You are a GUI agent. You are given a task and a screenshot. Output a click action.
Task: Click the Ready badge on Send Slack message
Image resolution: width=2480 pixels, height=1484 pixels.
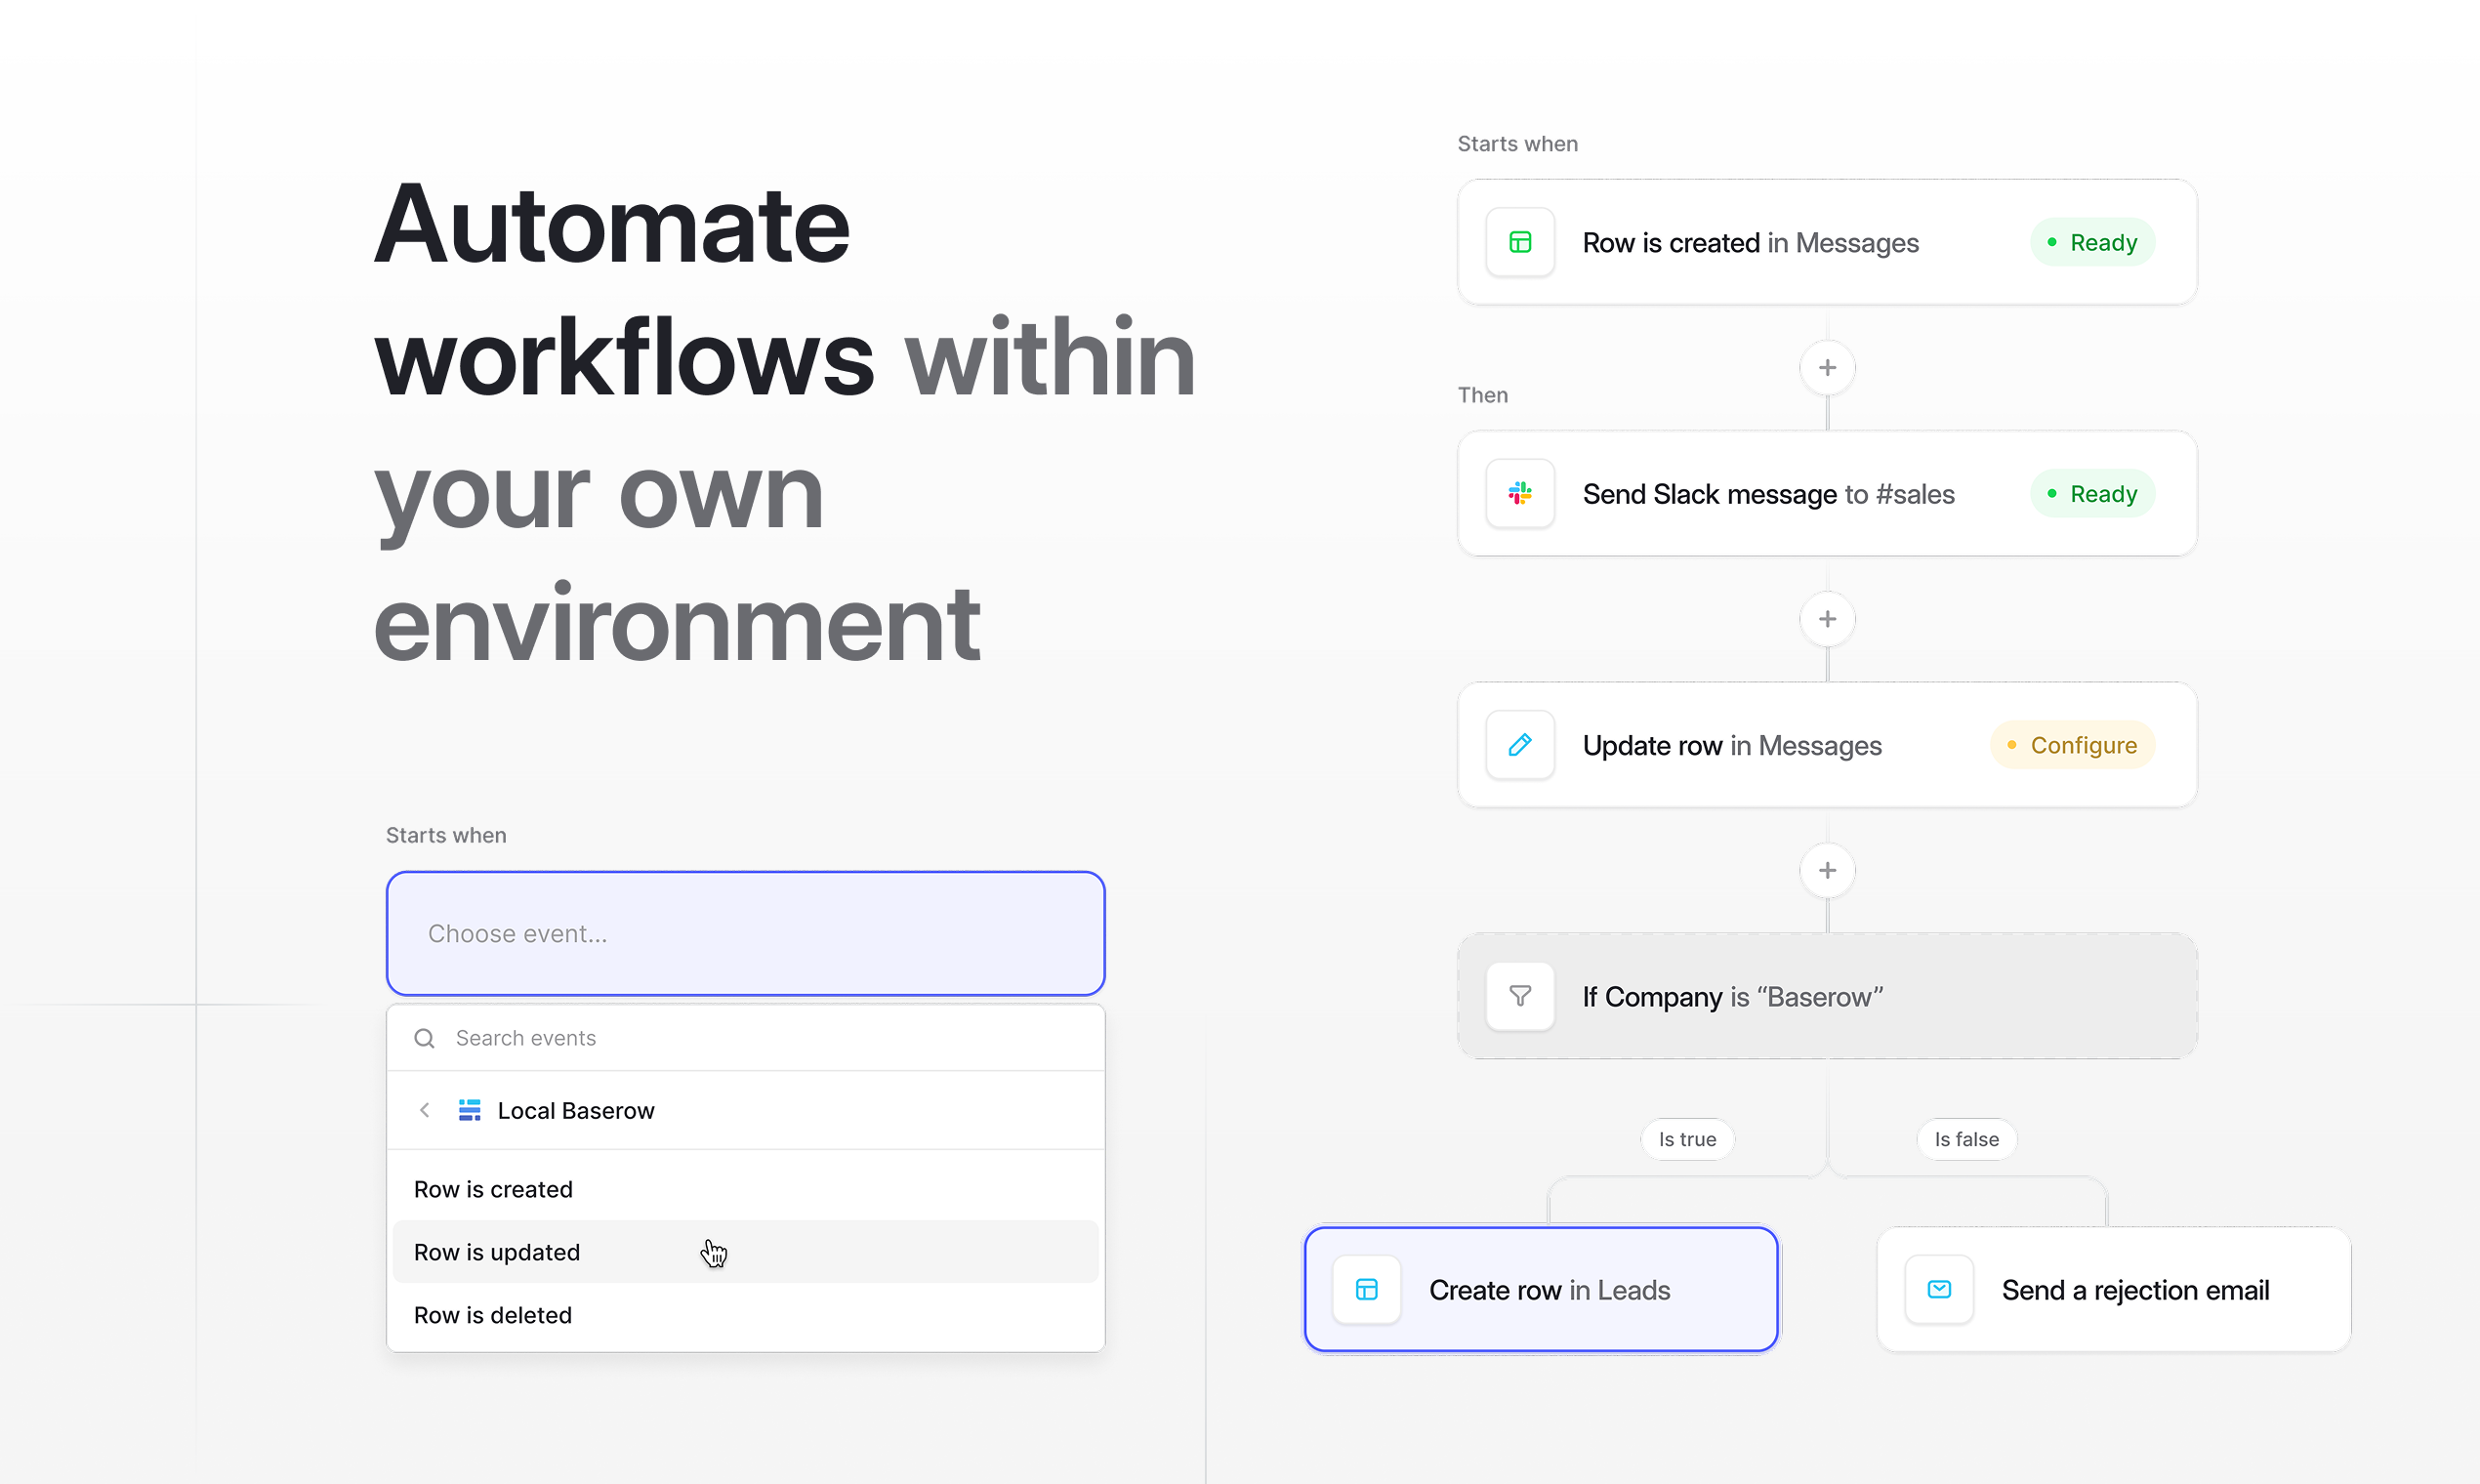pyautogui.click(x=2092, y=493)
